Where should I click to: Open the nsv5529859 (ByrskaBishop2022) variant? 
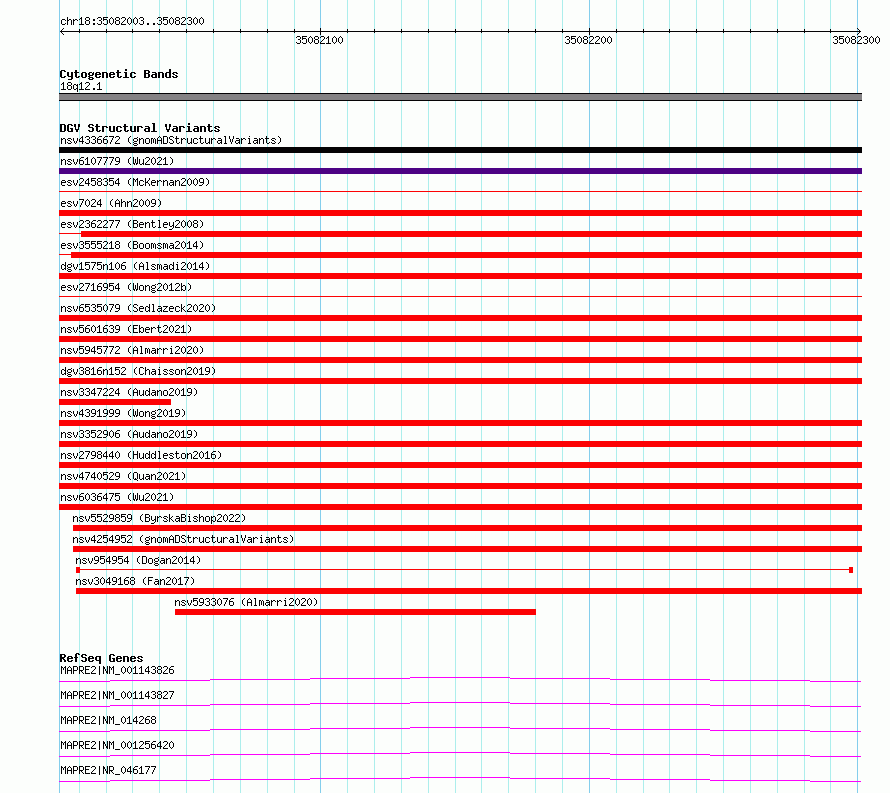(159, 518)
